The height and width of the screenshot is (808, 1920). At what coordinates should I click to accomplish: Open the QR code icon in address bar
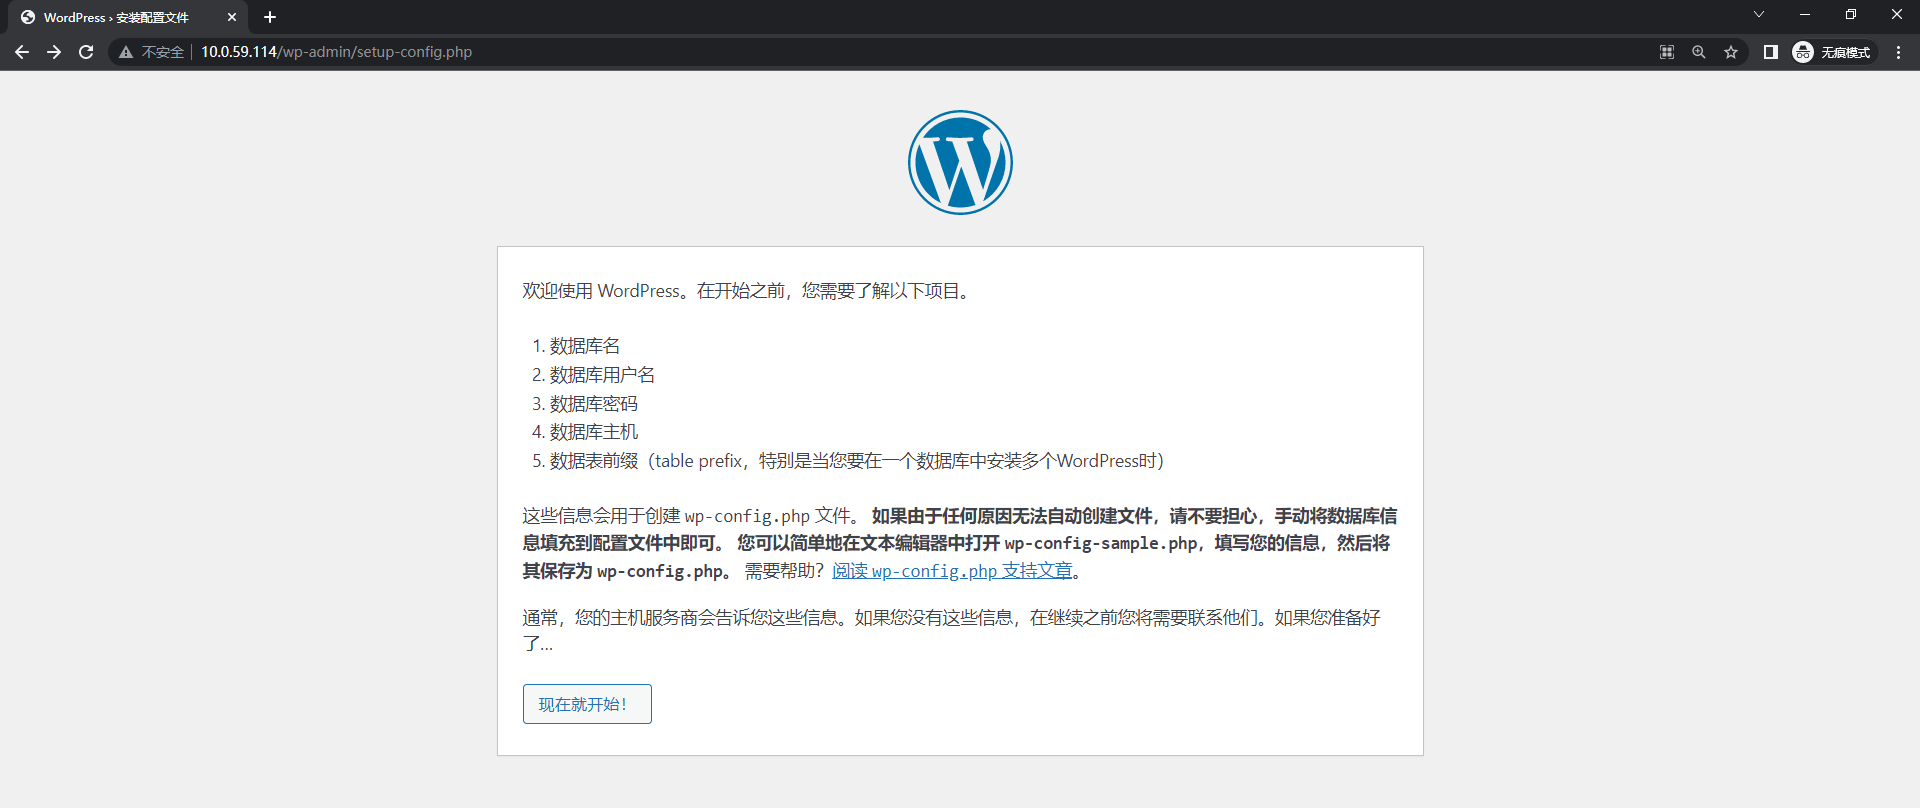point(1667,52)
